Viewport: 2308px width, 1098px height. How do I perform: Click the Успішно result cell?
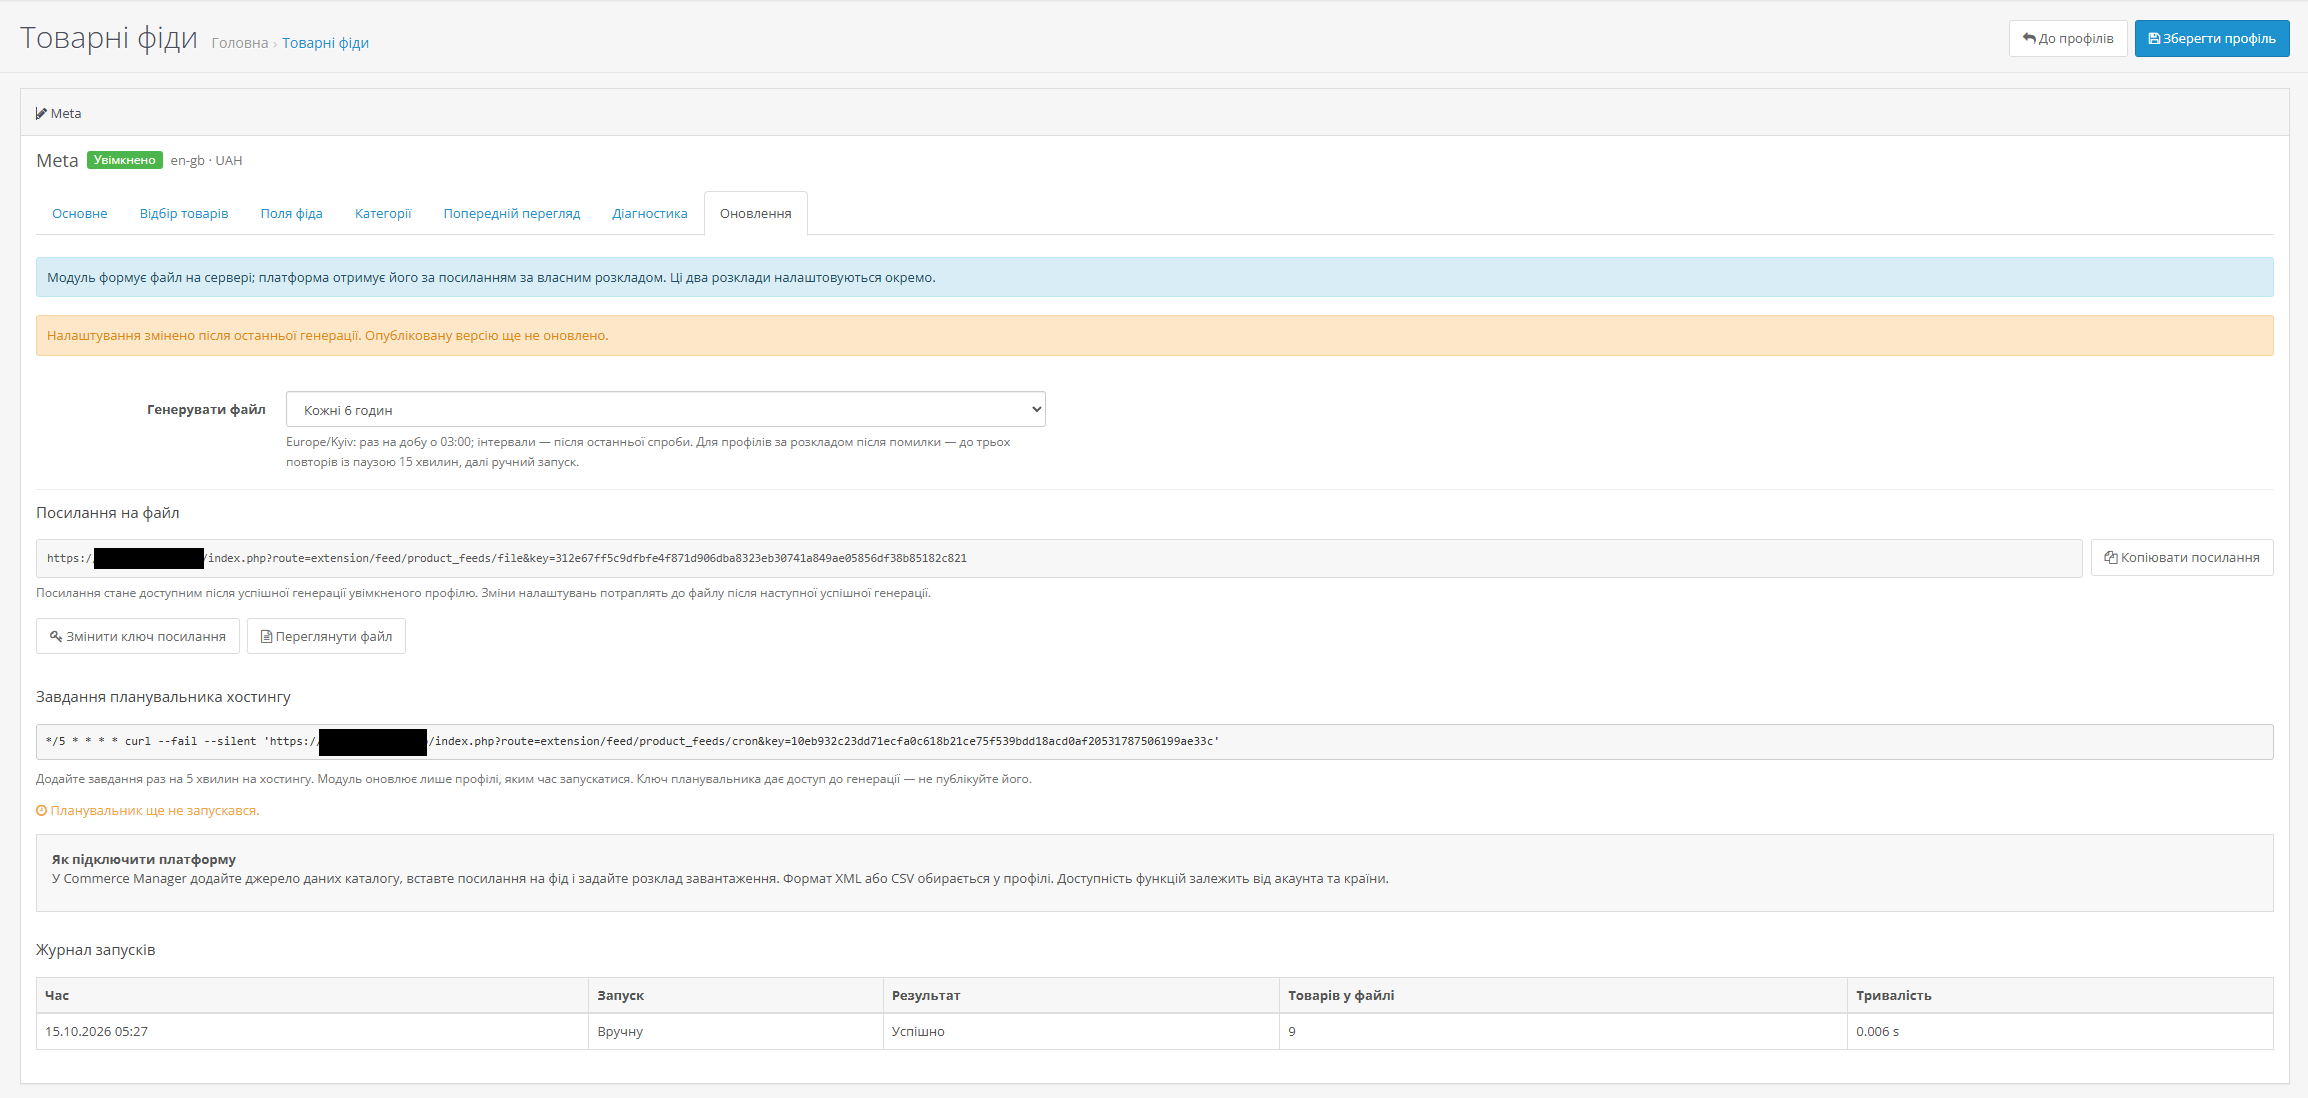[x=1081, y=1031]
